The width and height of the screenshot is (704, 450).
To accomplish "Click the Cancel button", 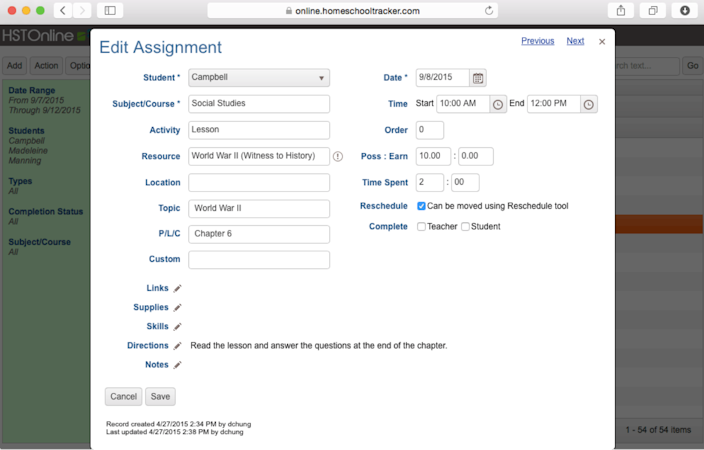I will [123, 397].
